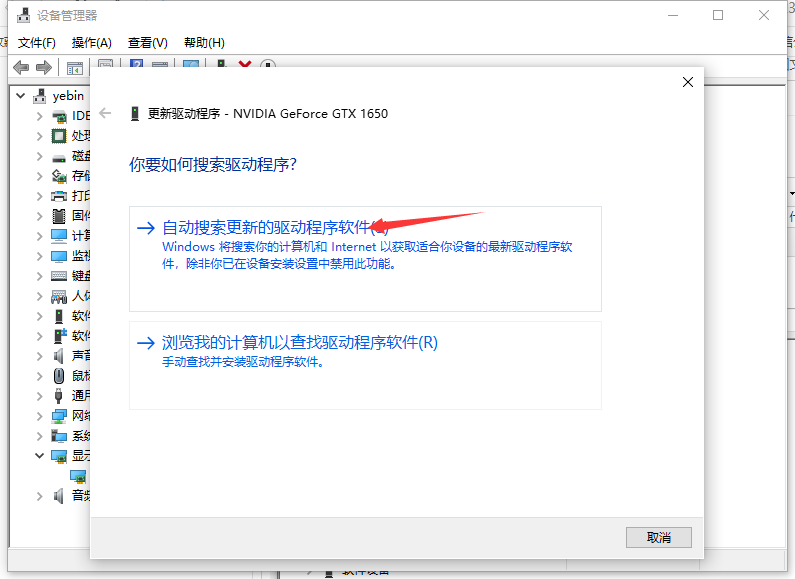Click the red X uninstall device icon

pyautogui.click(x=245, y=67)
